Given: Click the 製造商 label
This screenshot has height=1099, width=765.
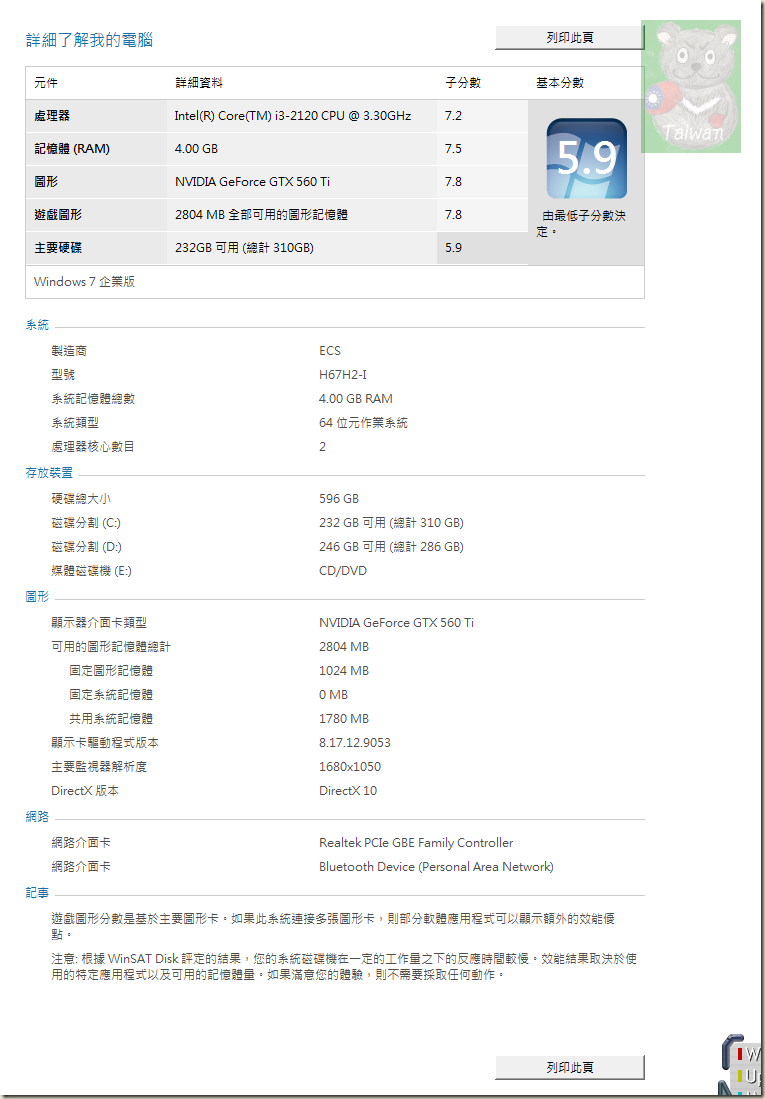Looking at the screenshot, I should pyautogui.click(x=69, y=351).
